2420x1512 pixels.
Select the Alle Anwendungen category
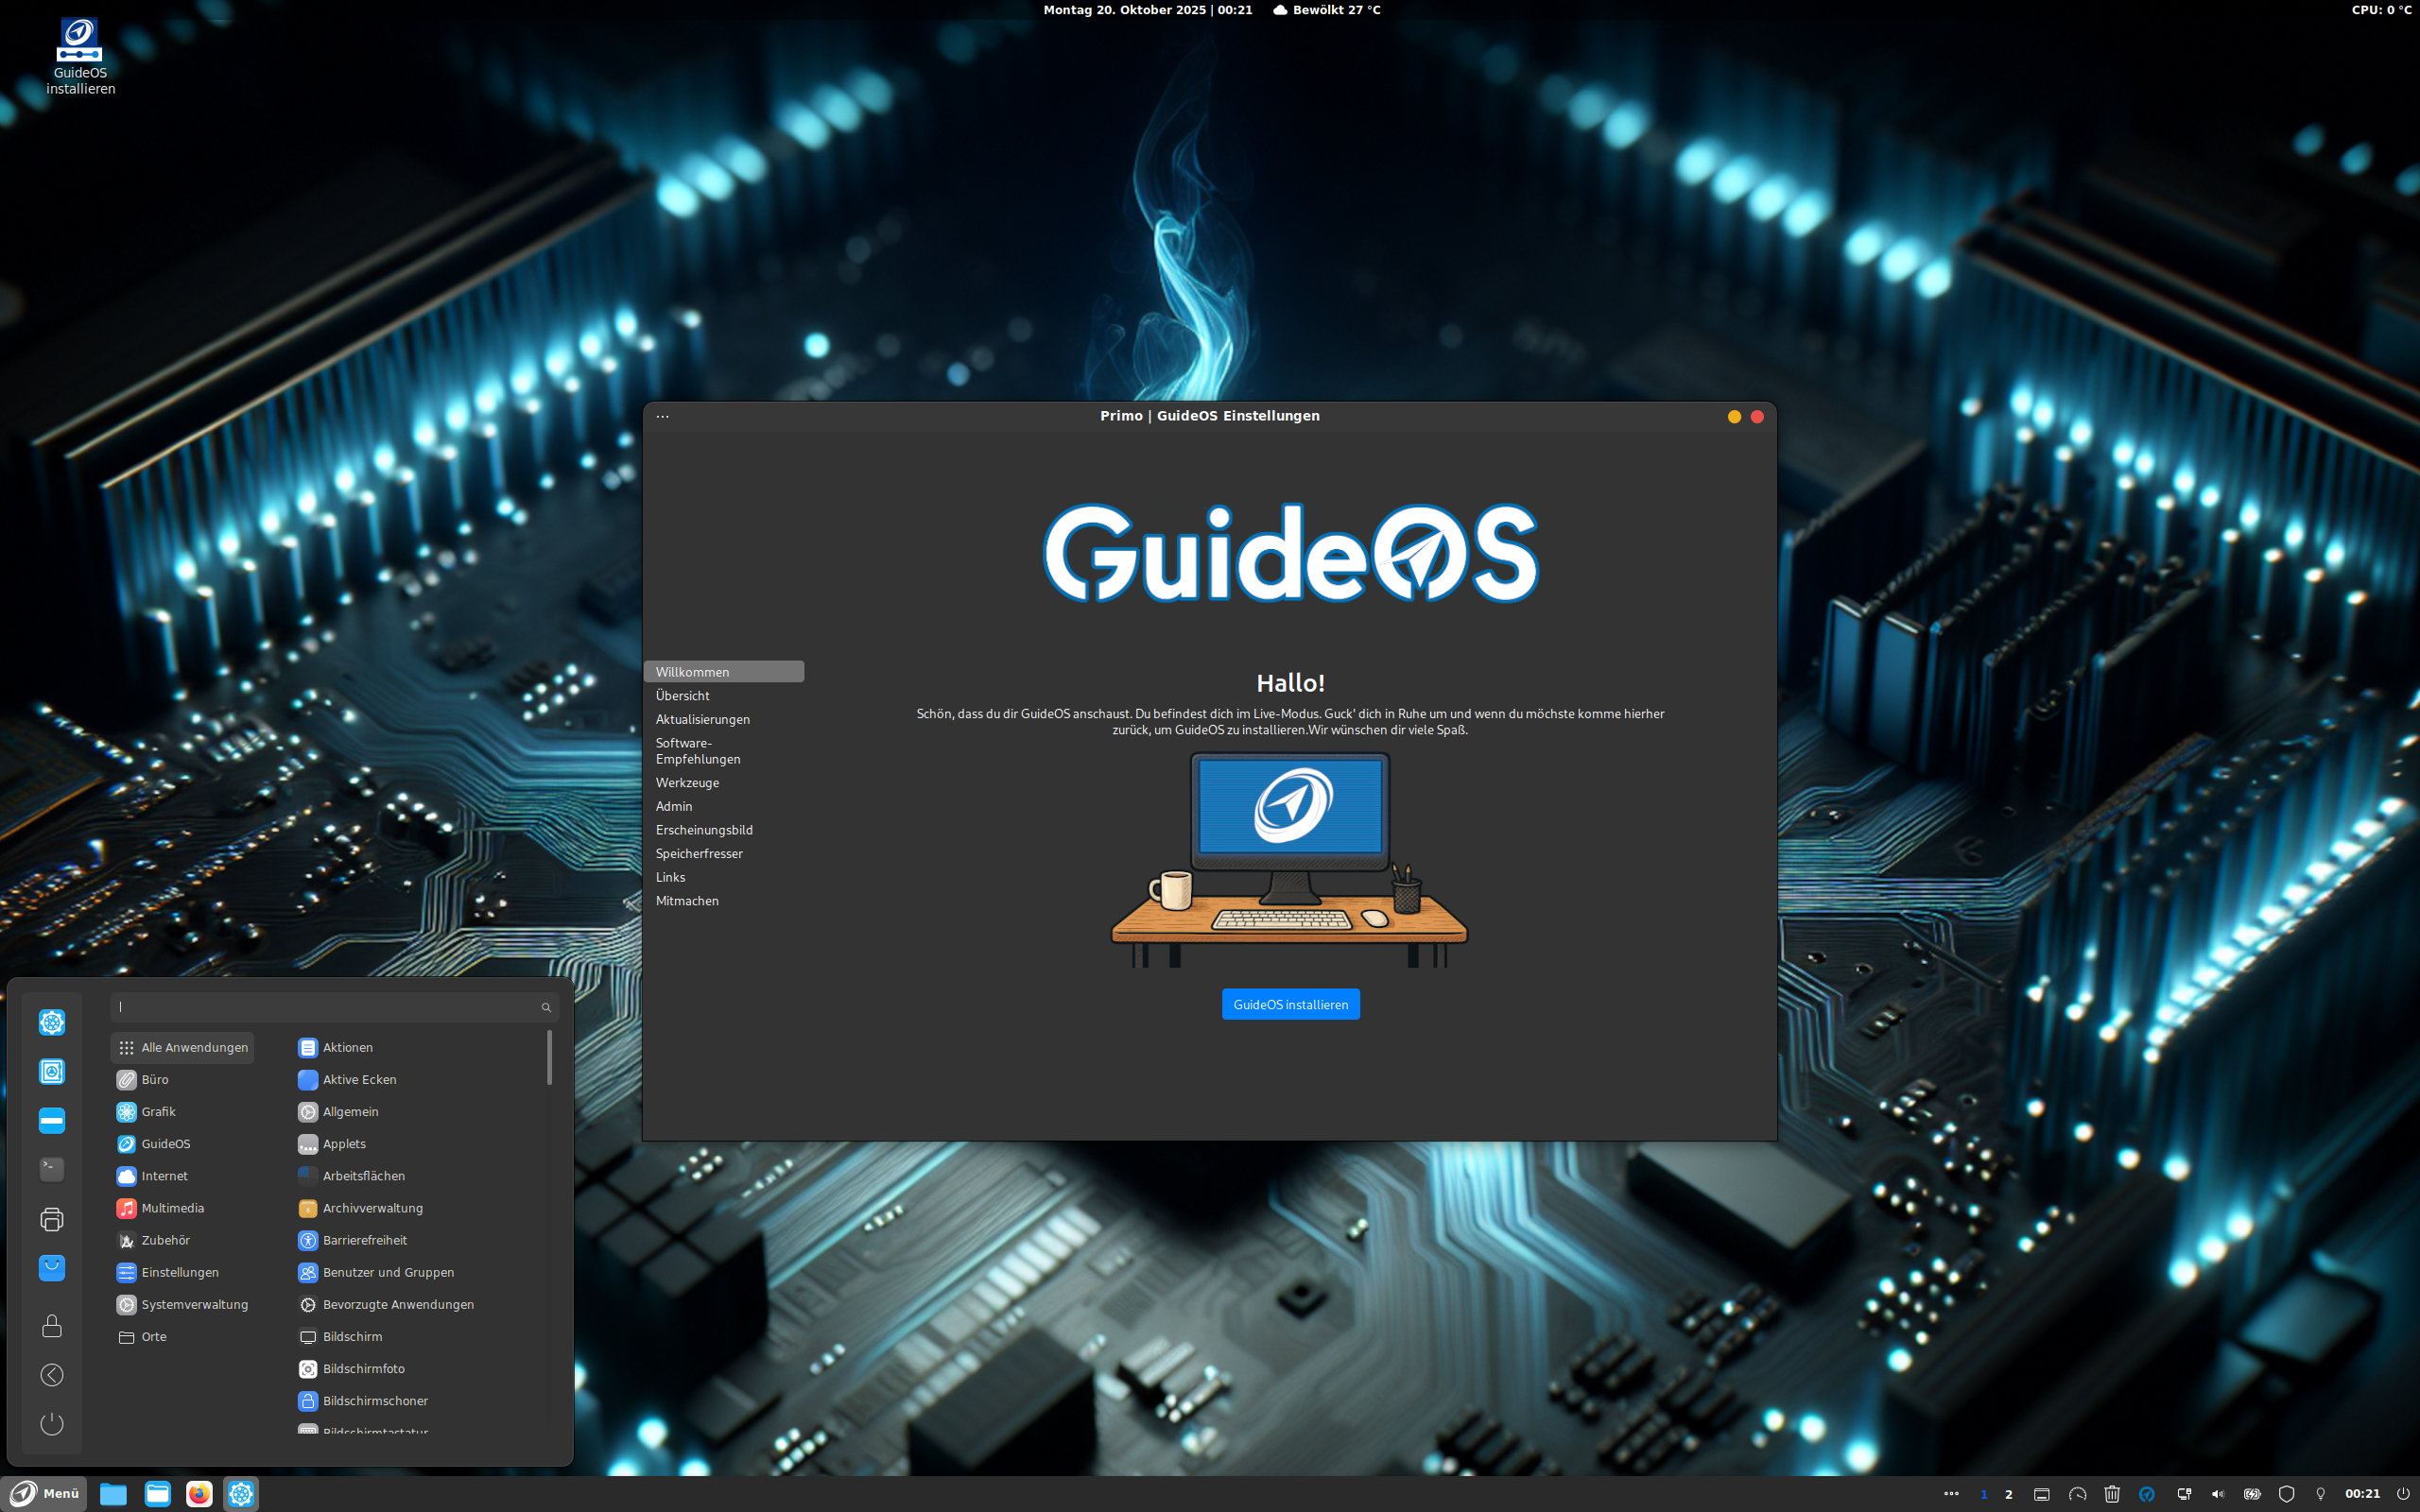pos(182,1047)
